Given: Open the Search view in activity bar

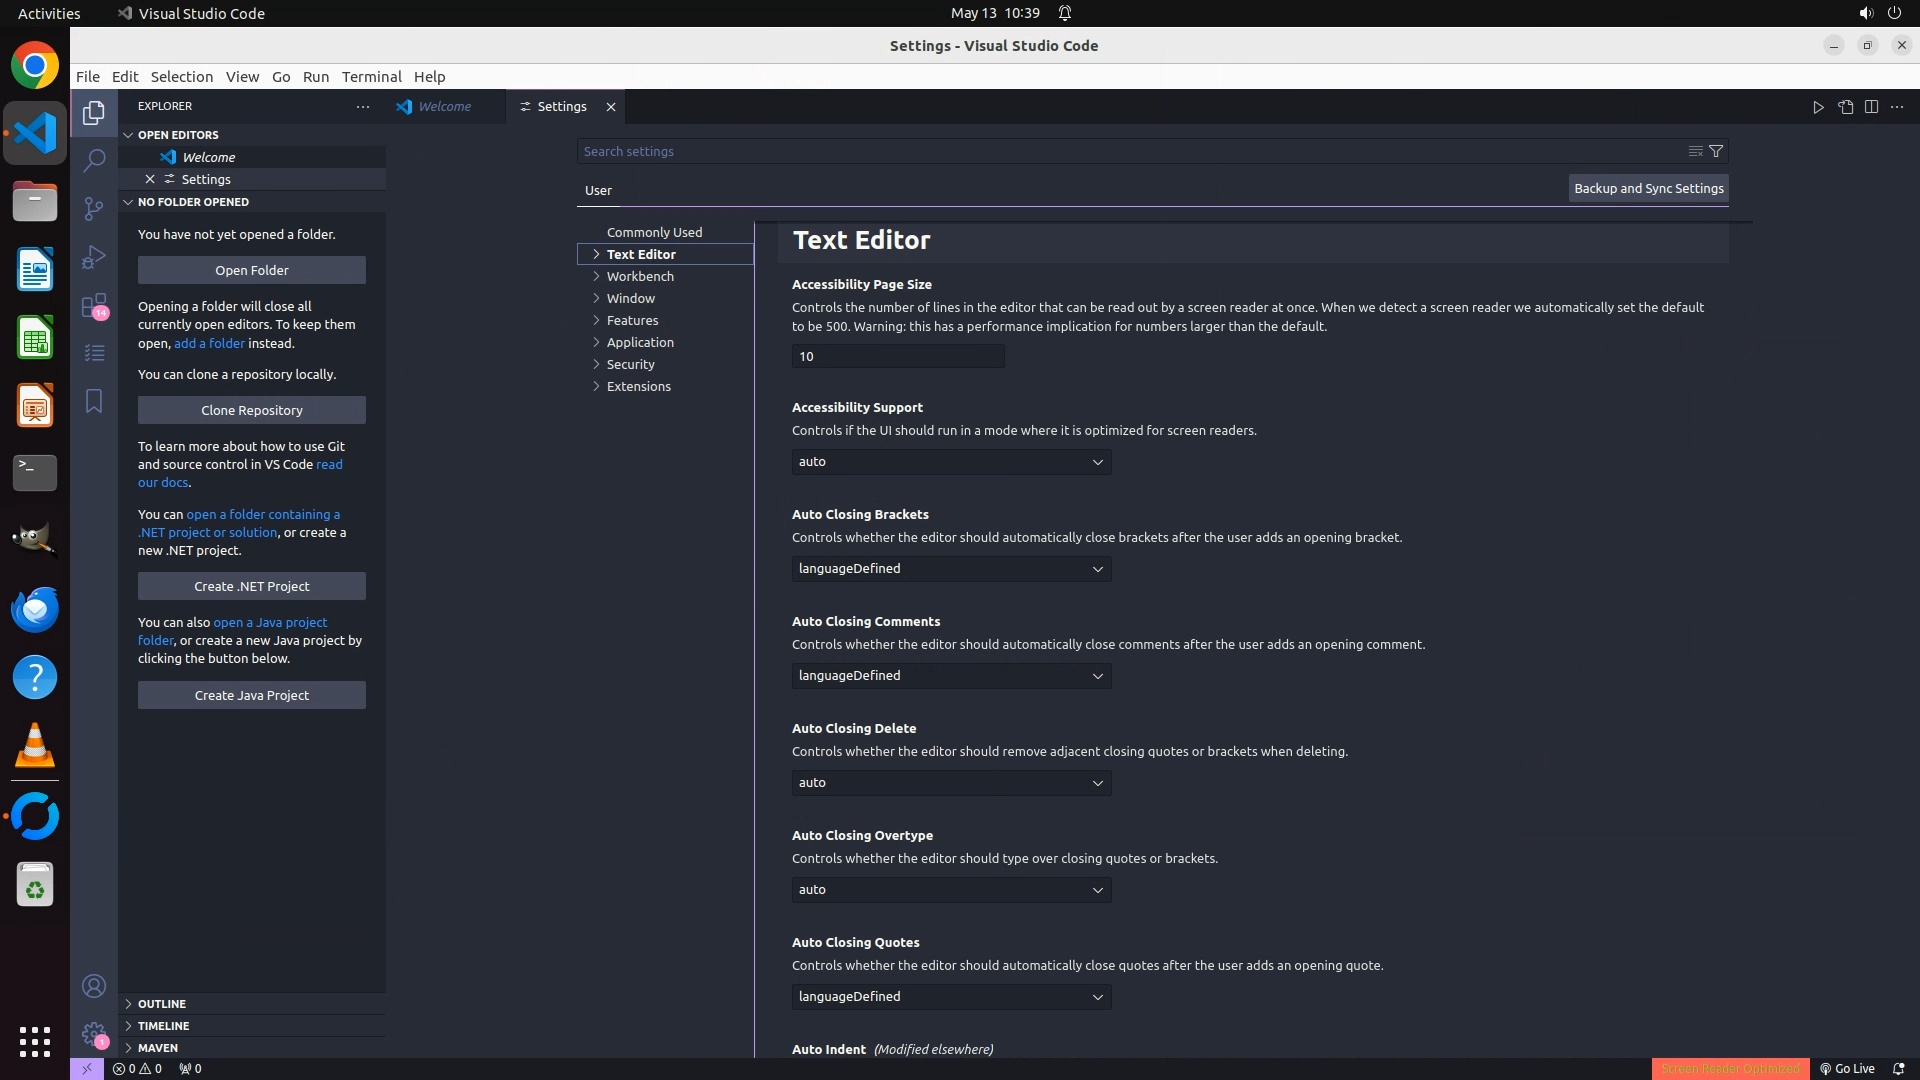Looking at the screenshot, I should point(94,160).
